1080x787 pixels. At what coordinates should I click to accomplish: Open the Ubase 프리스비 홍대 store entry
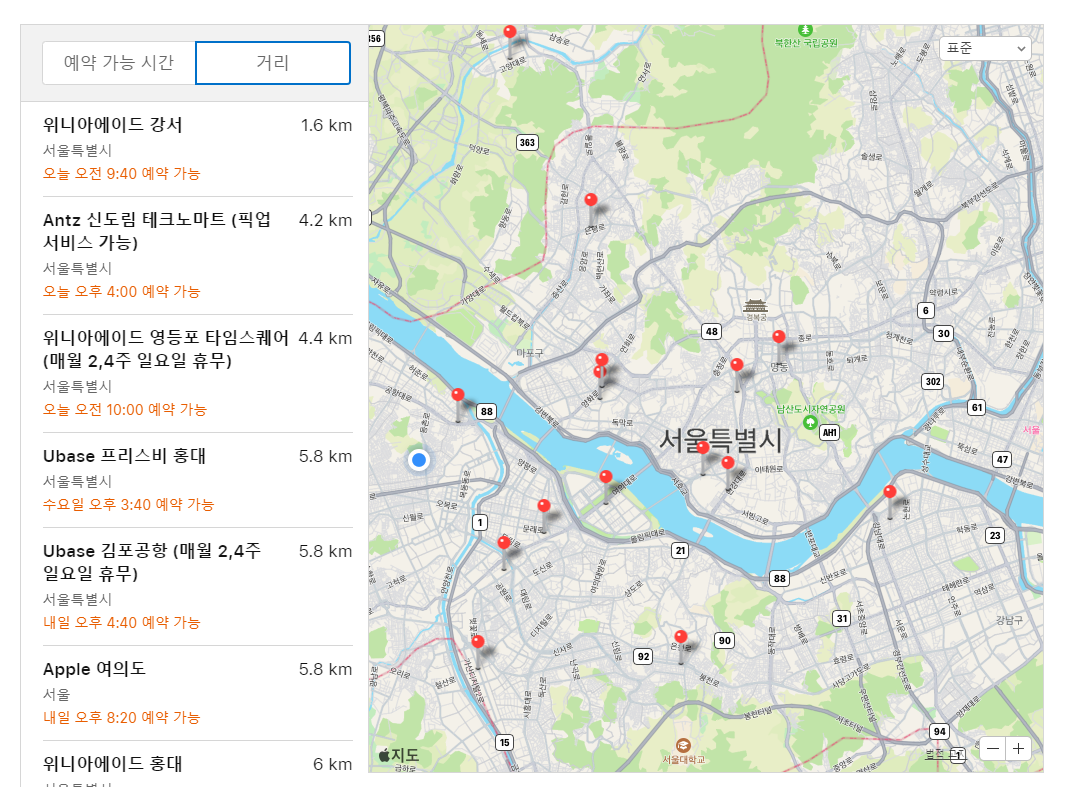pyautogui.click(x=198, y=481)
